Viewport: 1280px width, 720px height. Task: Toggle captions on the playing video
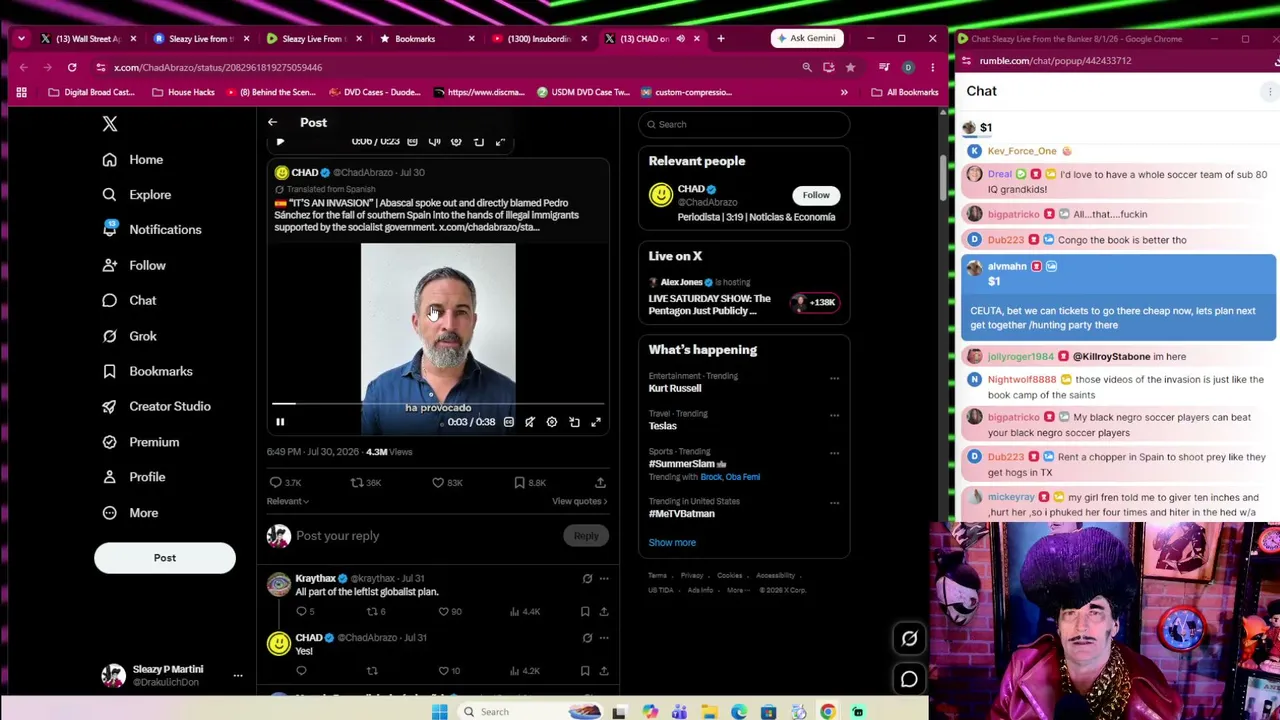click(x=509, y=422)
